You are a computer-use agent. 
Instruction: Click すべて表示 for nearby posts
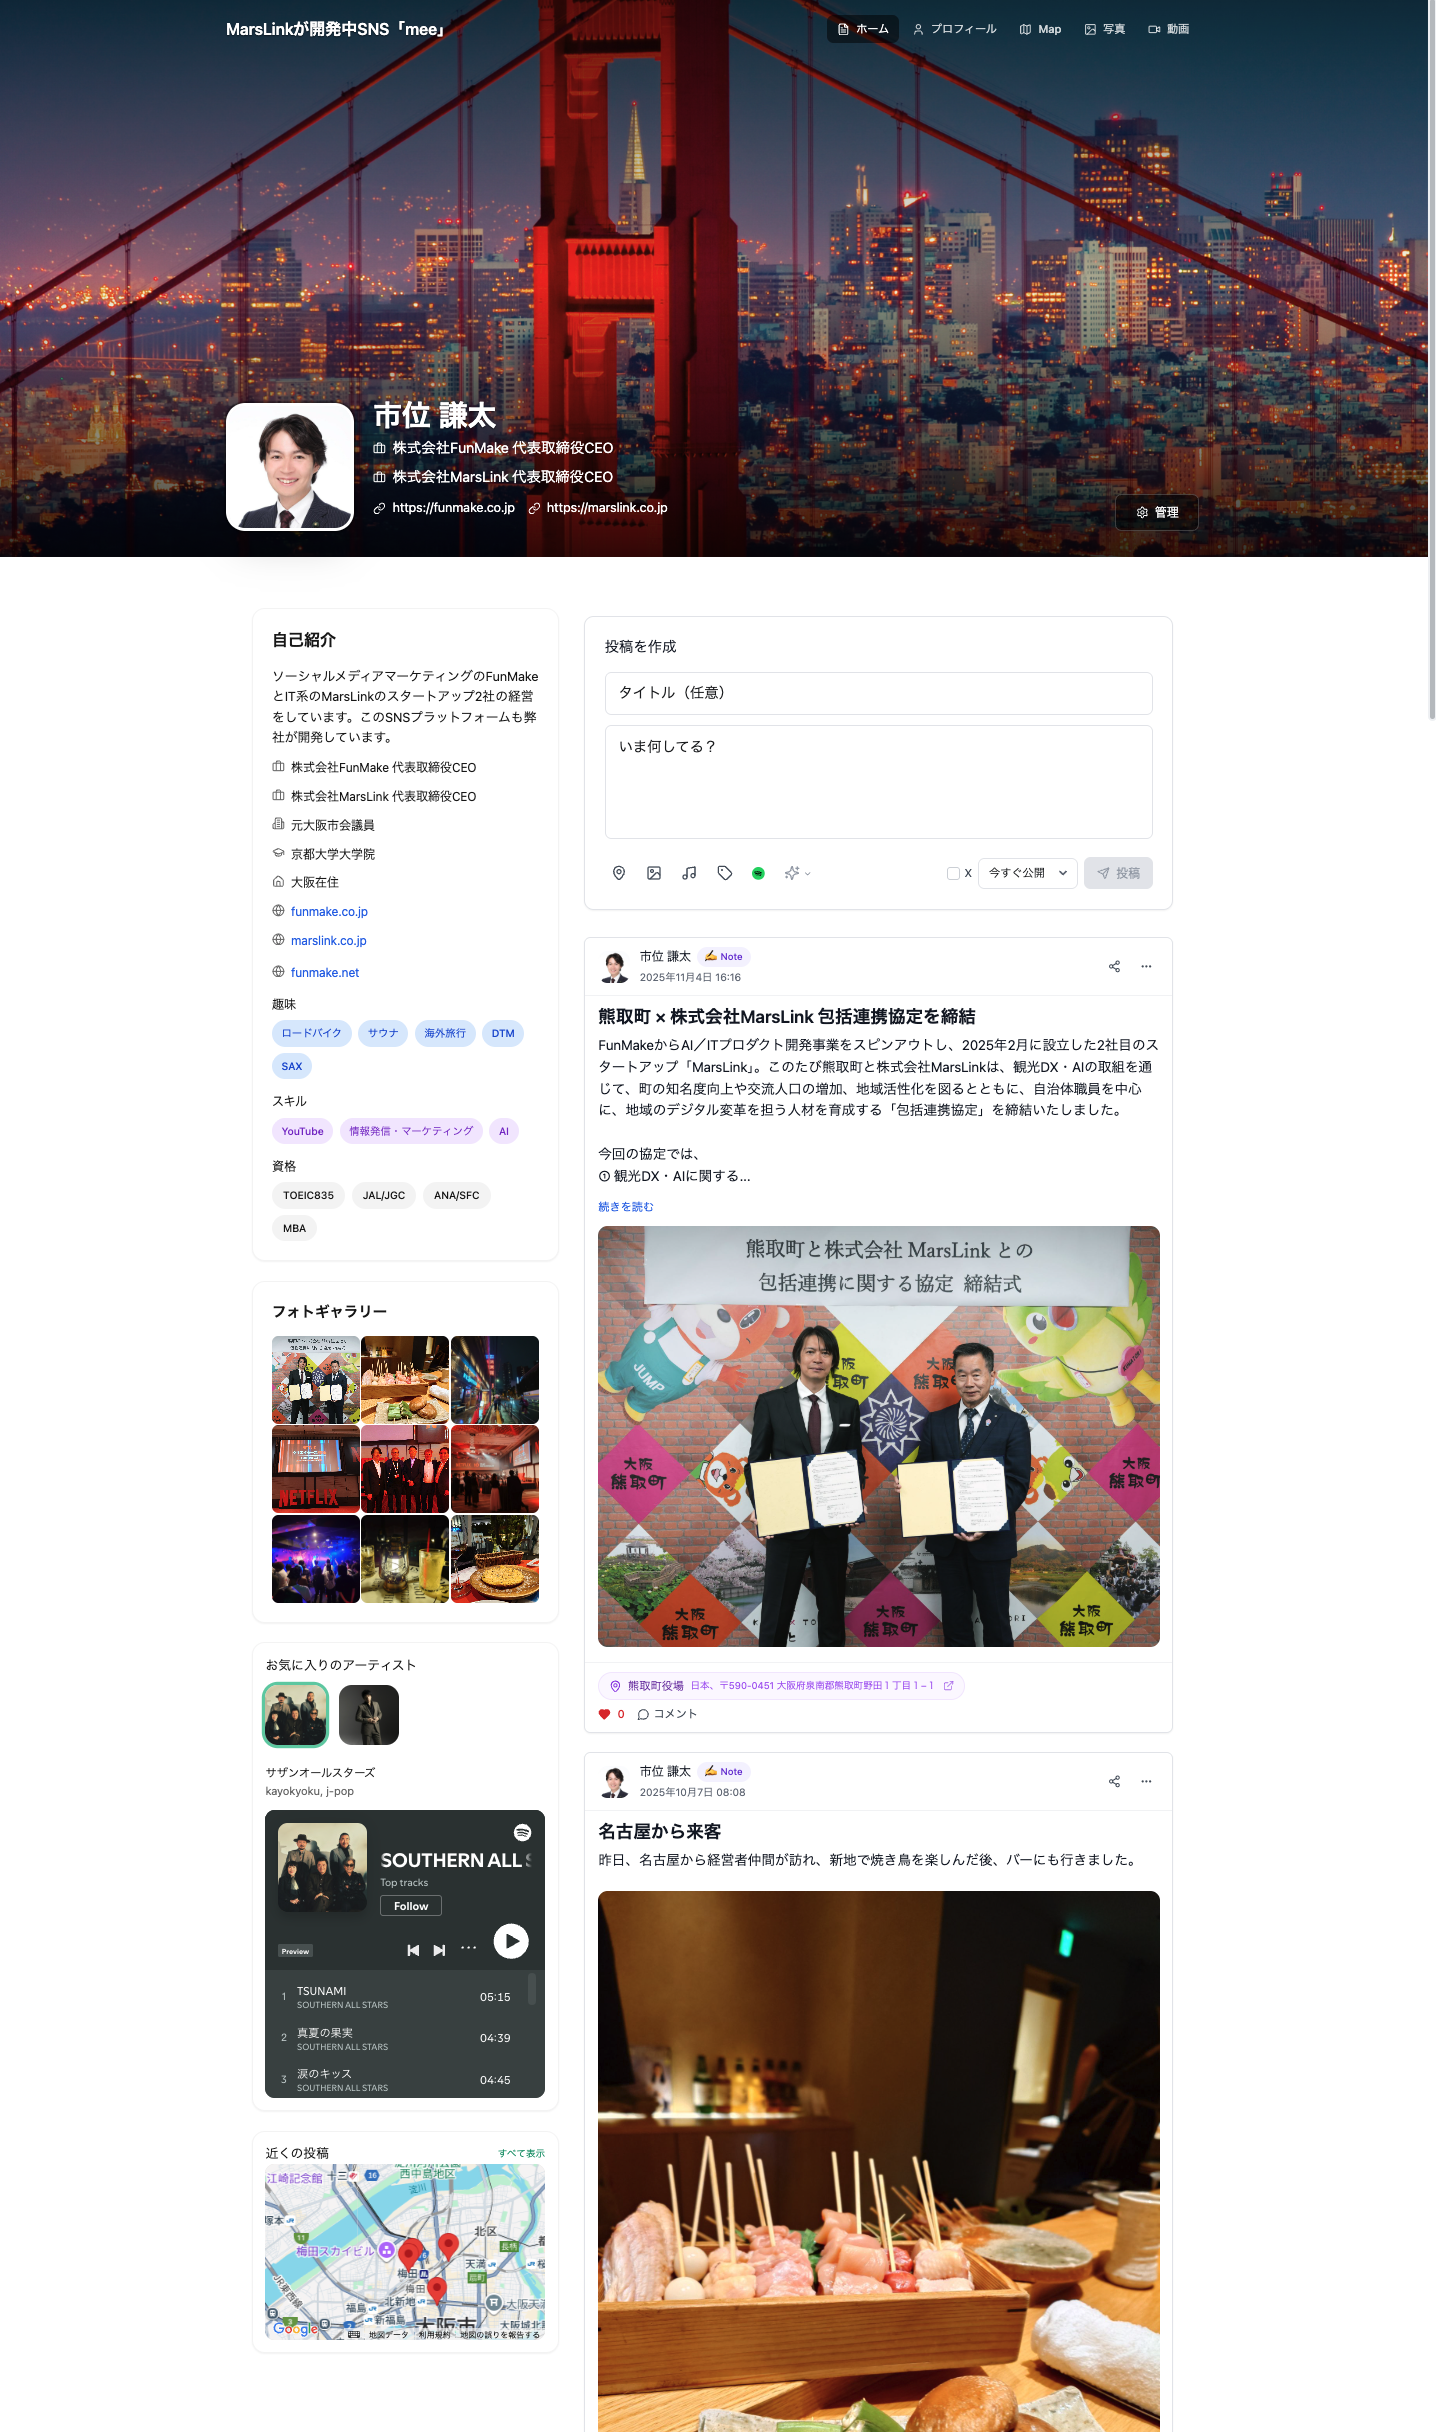coord(522,2153)
